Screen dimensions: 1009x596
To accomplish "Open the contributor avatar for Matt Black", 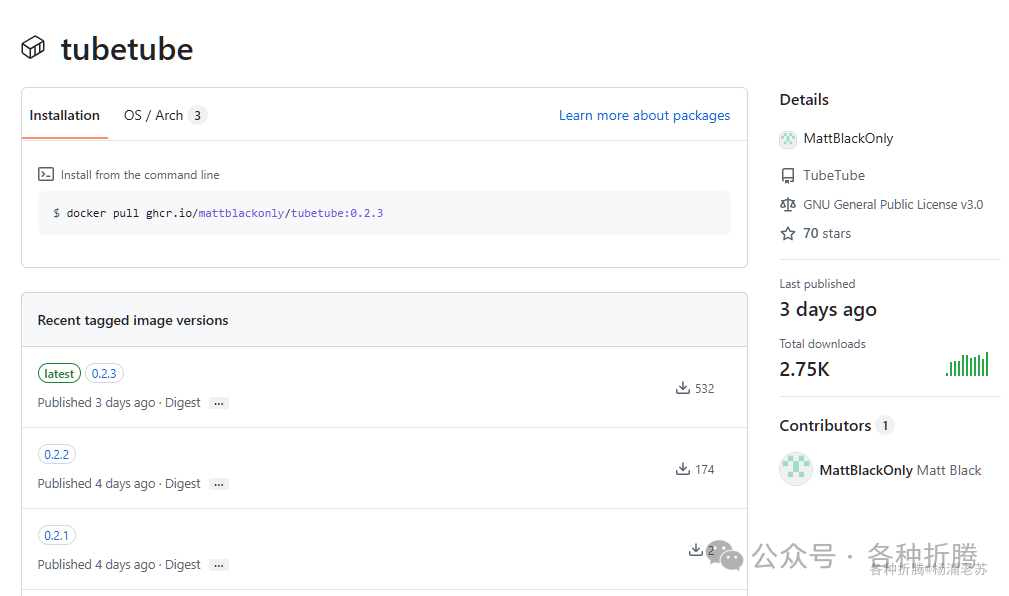I will pos(796,469).
